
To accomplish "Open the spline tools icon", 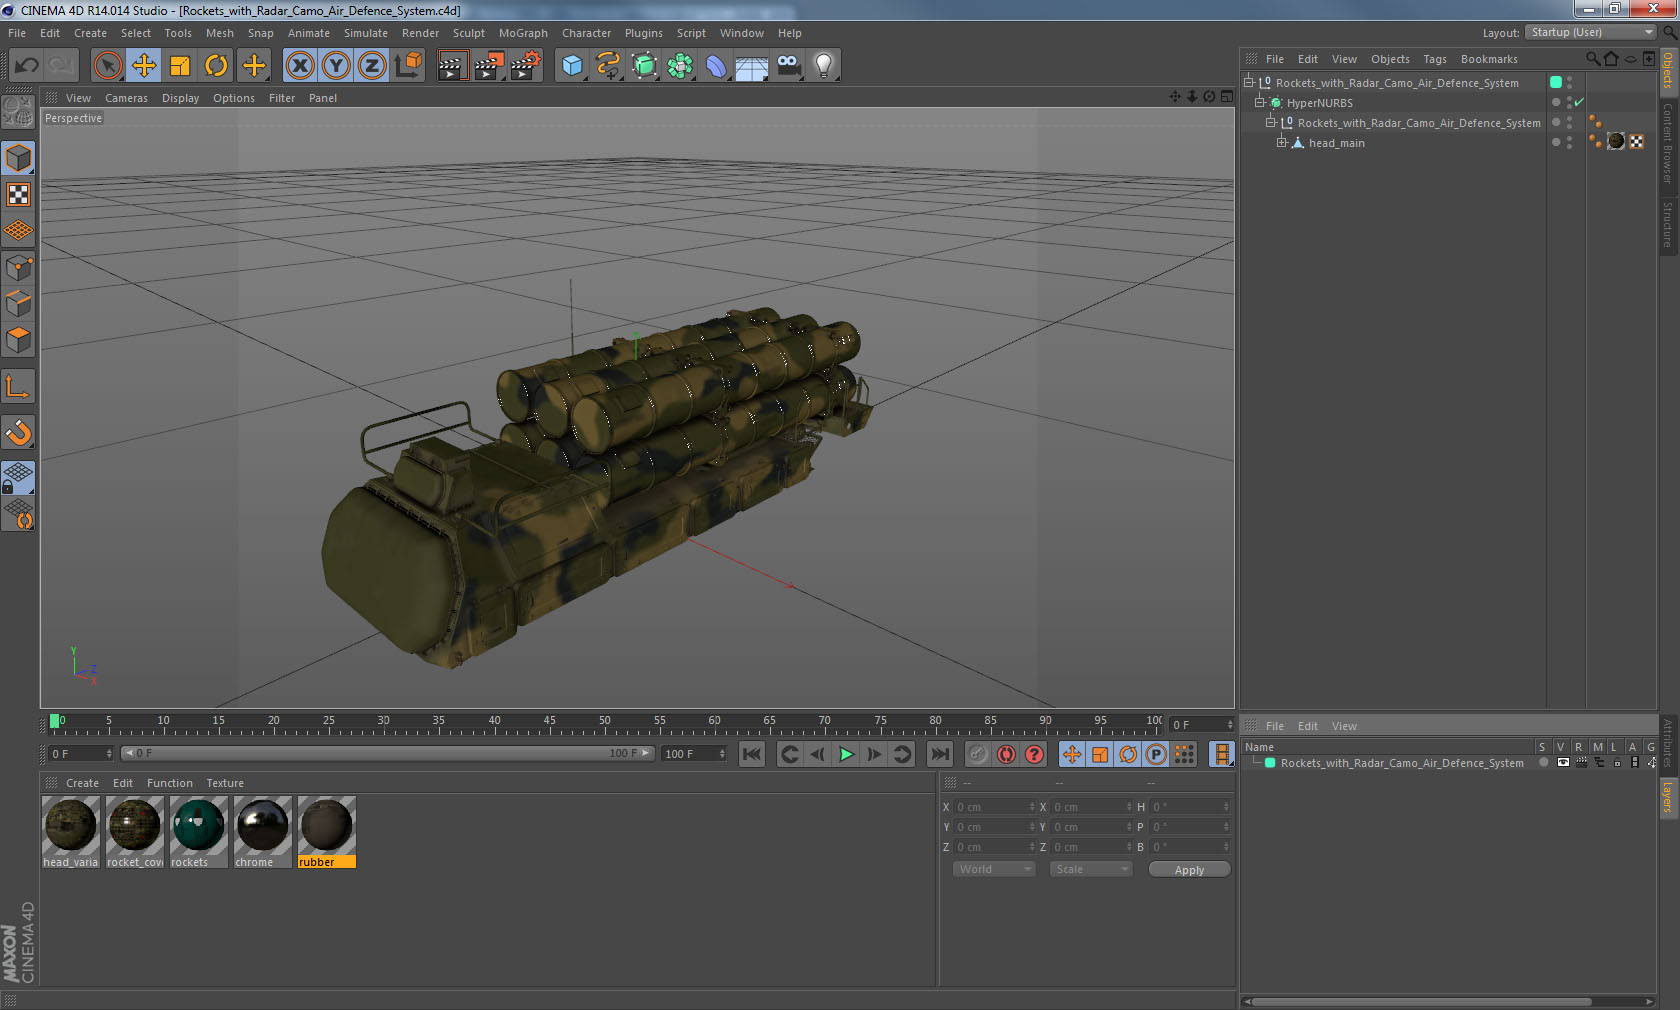I will point(608,66).
